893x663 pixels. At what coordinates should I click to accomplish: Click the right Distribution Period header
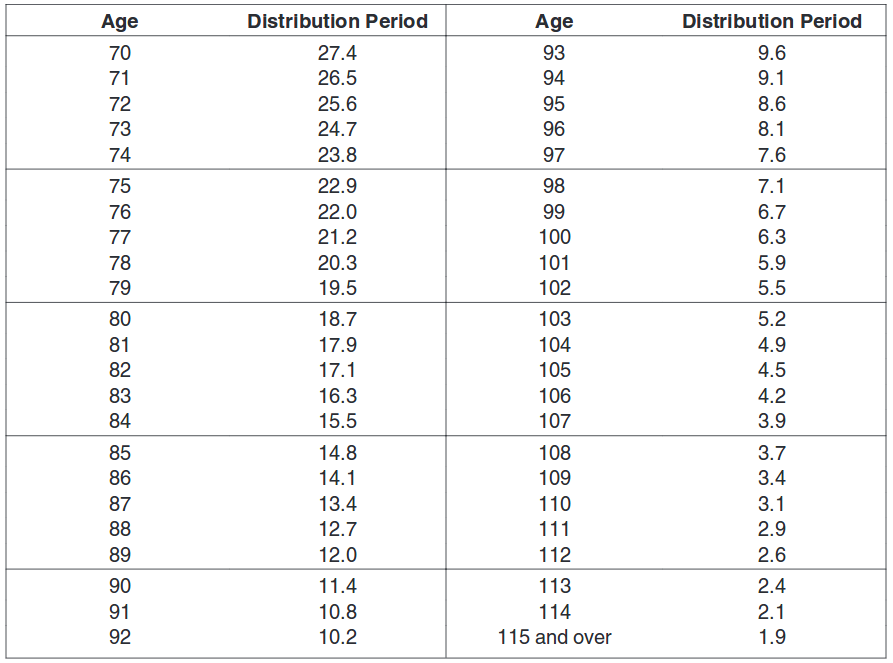(772, 21)
